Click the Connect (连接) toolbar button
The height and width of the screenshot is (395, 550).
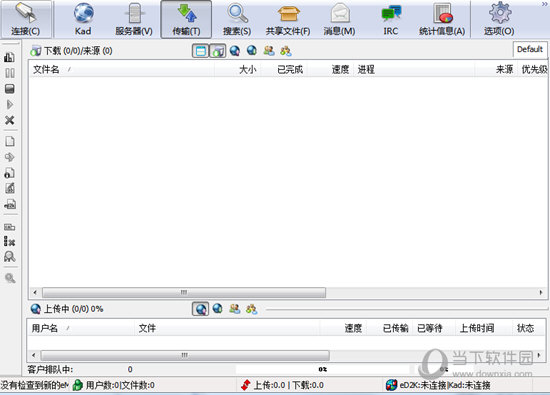coord(26,19)
